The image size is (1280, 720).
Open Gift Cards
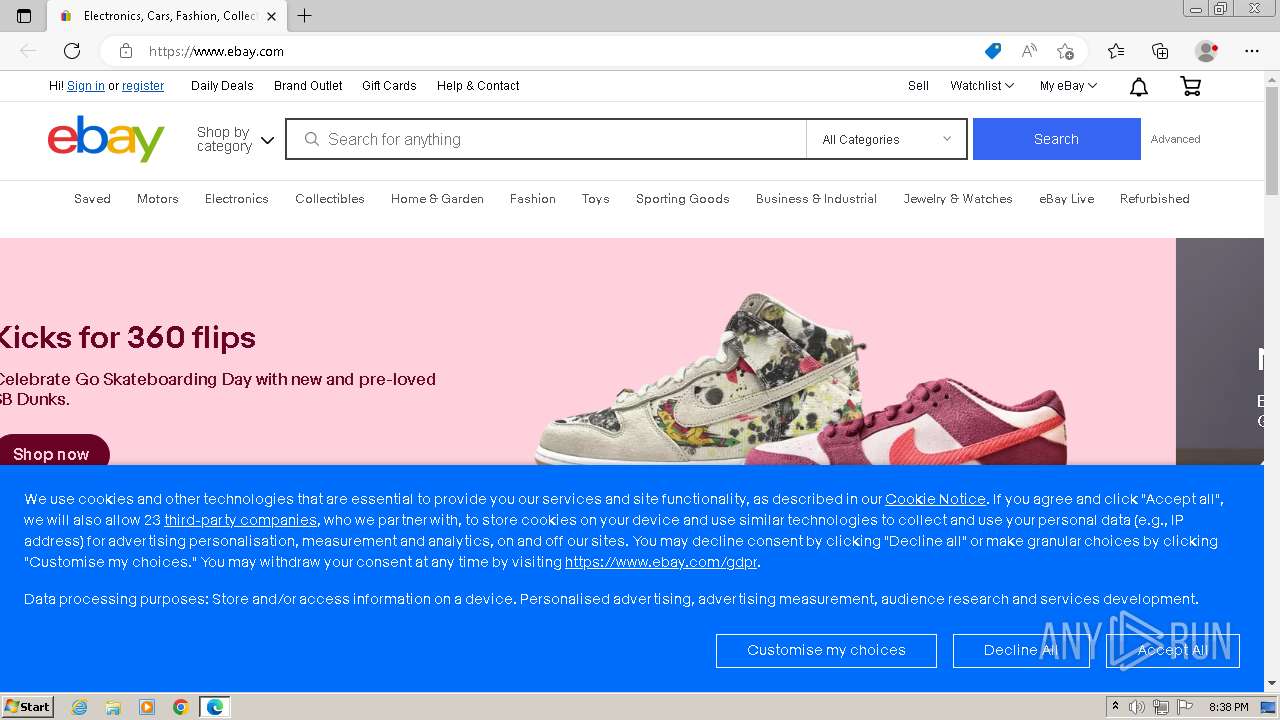(x=389, y=86)
